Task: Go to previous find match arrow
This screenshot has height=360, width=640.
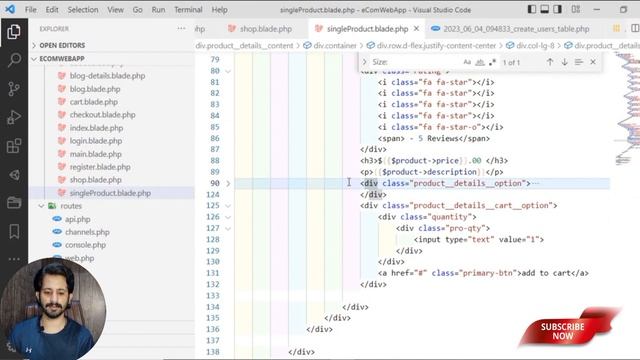Action: (550, 62)
